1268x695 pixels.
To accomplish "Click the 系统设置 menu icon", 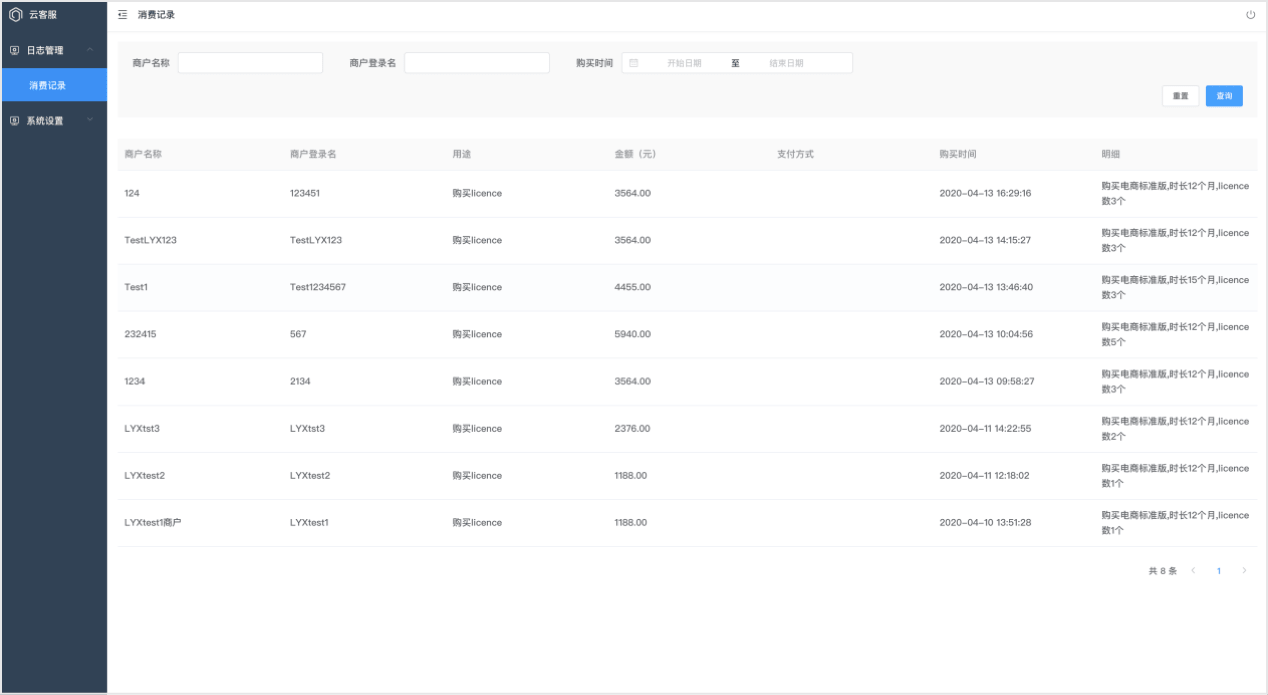I will coord(14,121).
